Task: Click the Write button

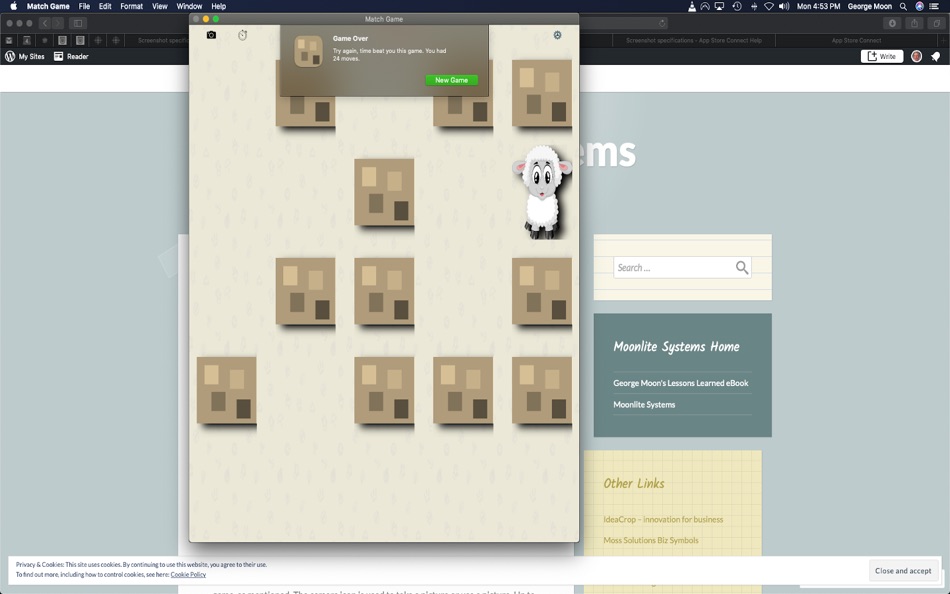Action: (x=881, y=56)
